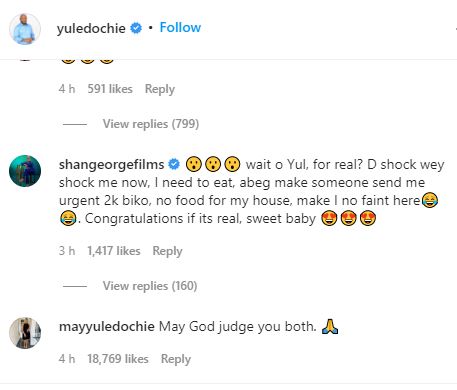
Task: Reply to the comment with 591 likes
Action: (x=160, y=89)
